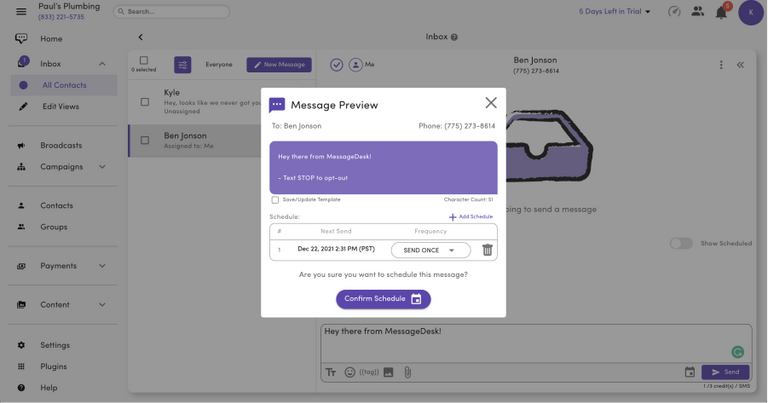Click the text formatting Tt icon
Screen dimensions: 768x403
(x=331, y=373)
